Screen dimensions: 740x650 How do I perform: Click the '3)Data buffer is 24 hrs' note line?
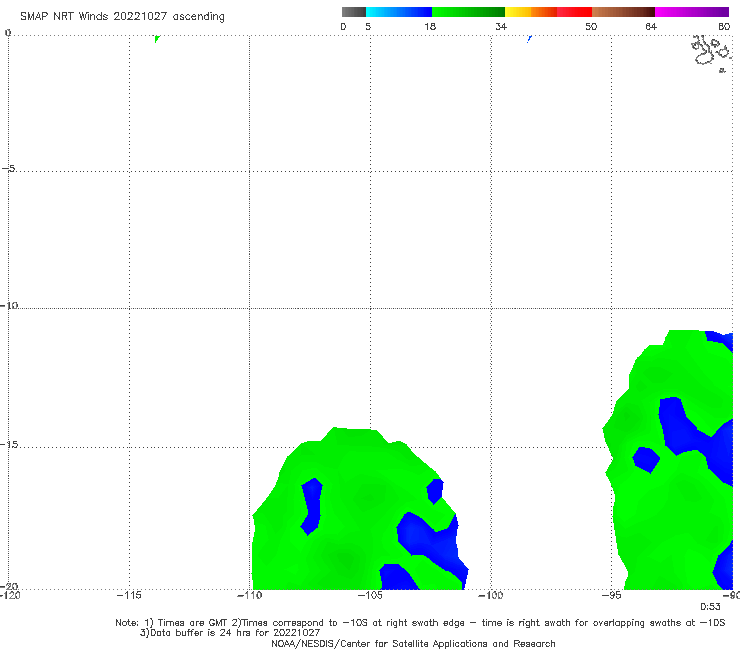[230, 633]
